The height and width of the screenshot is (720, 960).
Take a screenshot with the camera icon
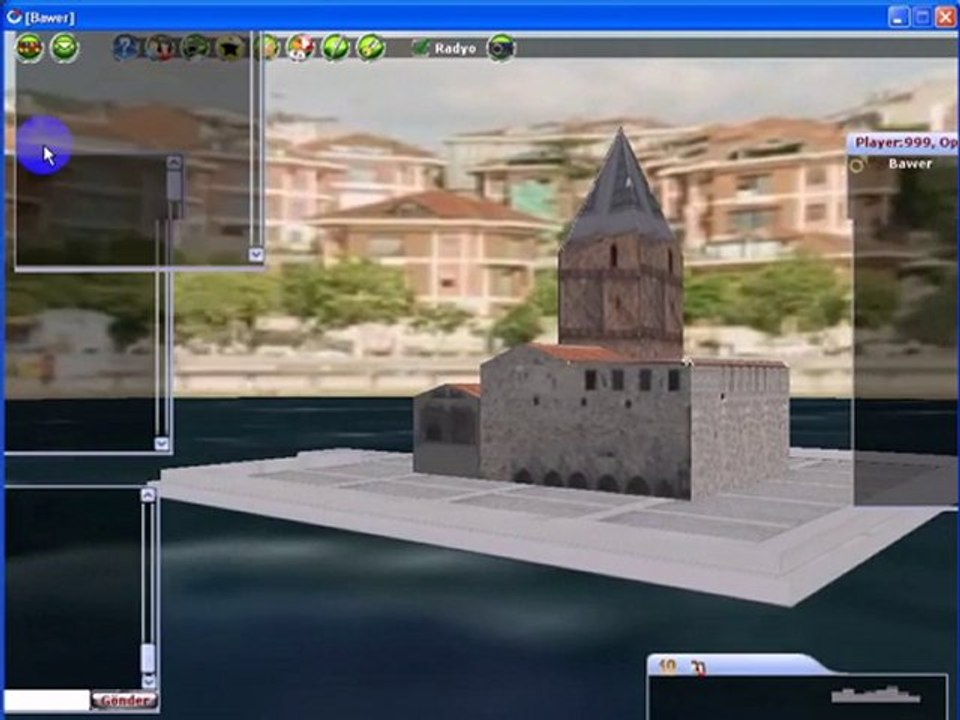click(501, 48)
